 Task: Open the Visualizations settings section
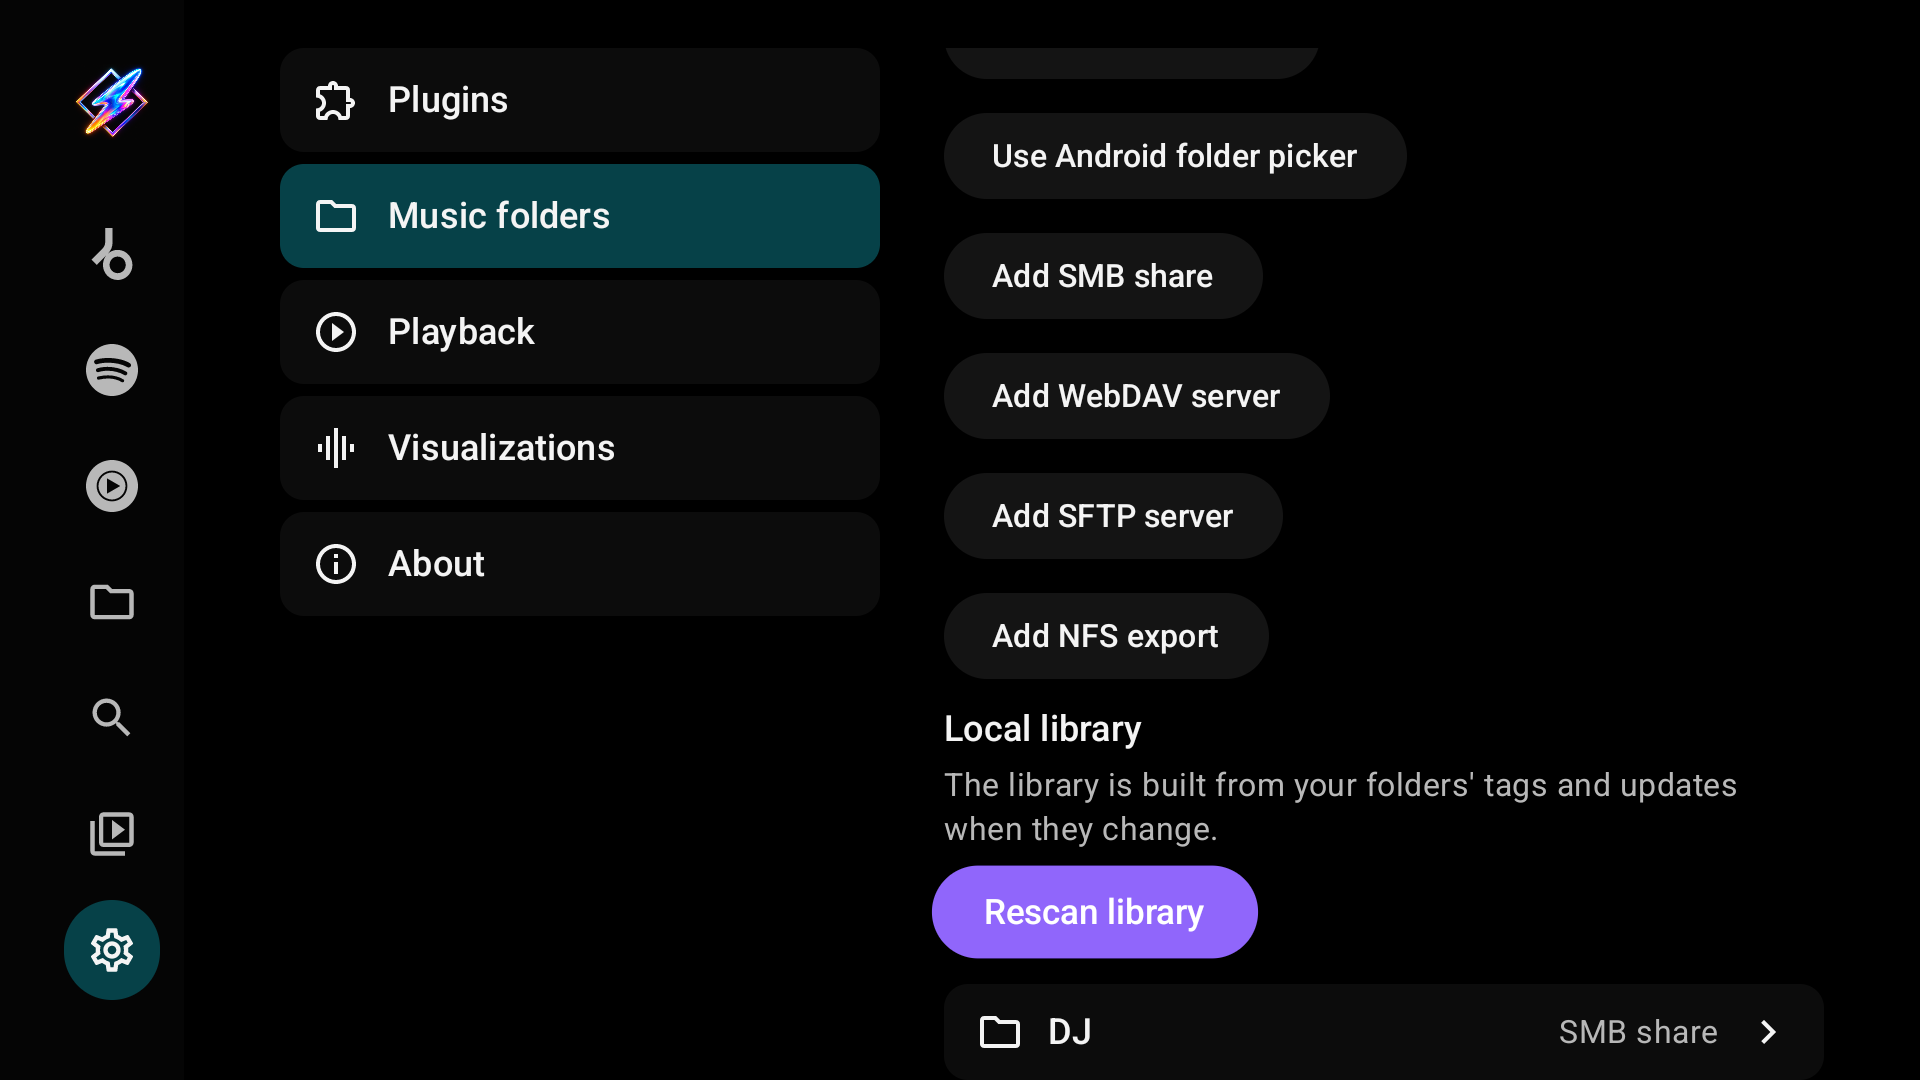tap(580, 448)
